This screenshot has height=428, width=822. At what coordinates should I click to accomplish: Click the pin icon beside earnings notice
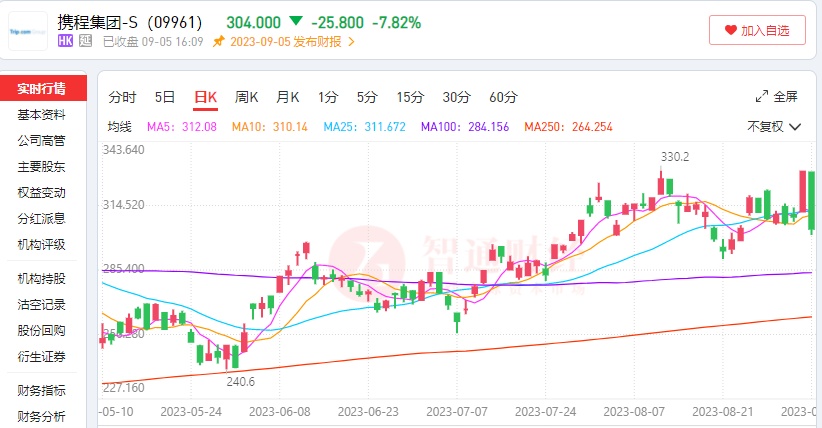point(219,41)
